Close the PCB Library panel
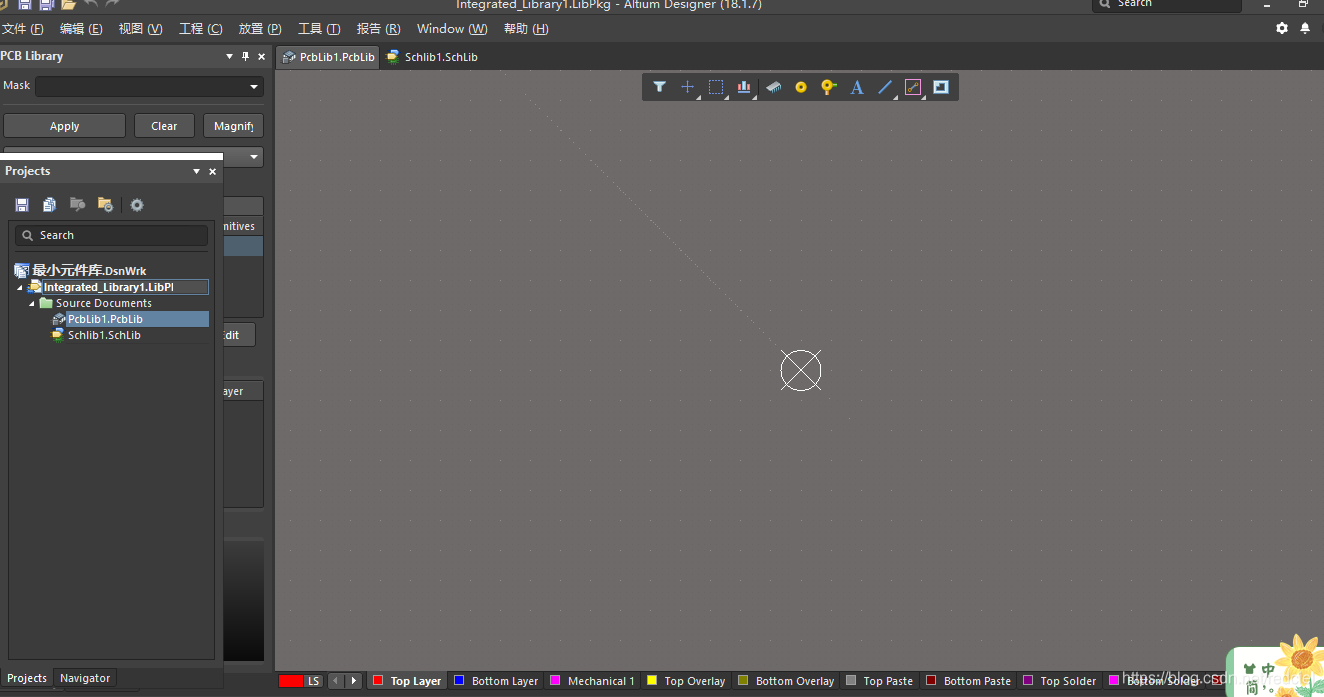This screenshot has height=697, width=1324. [262, 57]
